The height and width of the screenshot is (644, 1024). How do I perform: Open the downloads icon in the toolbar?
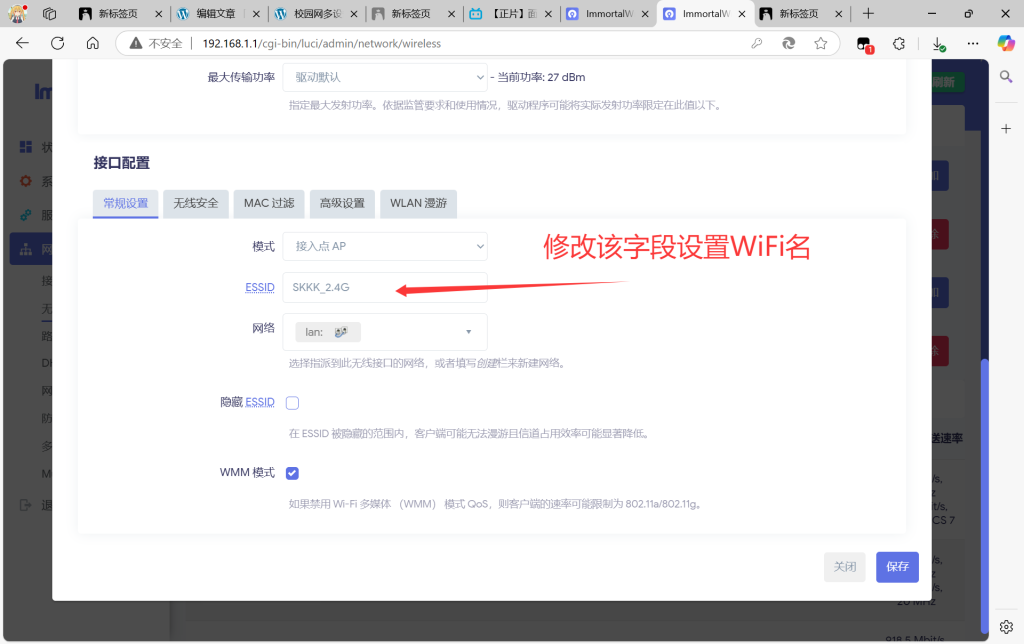click(x=938, y=44)
